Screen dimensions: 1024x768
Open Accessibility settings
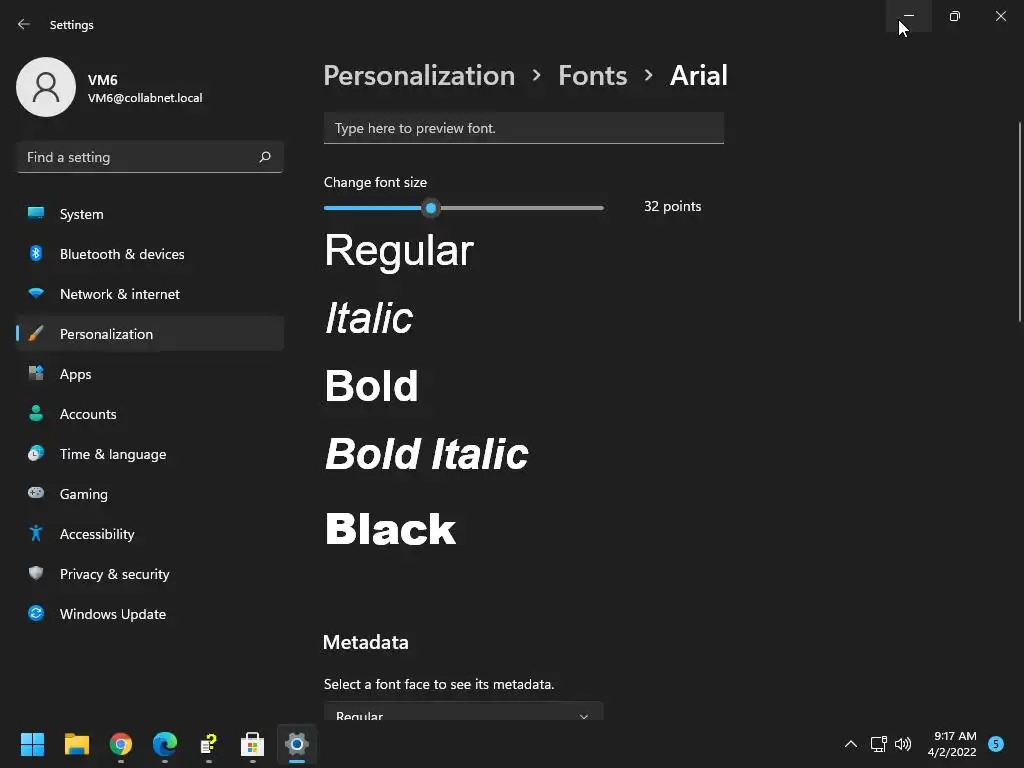(96, 534)
